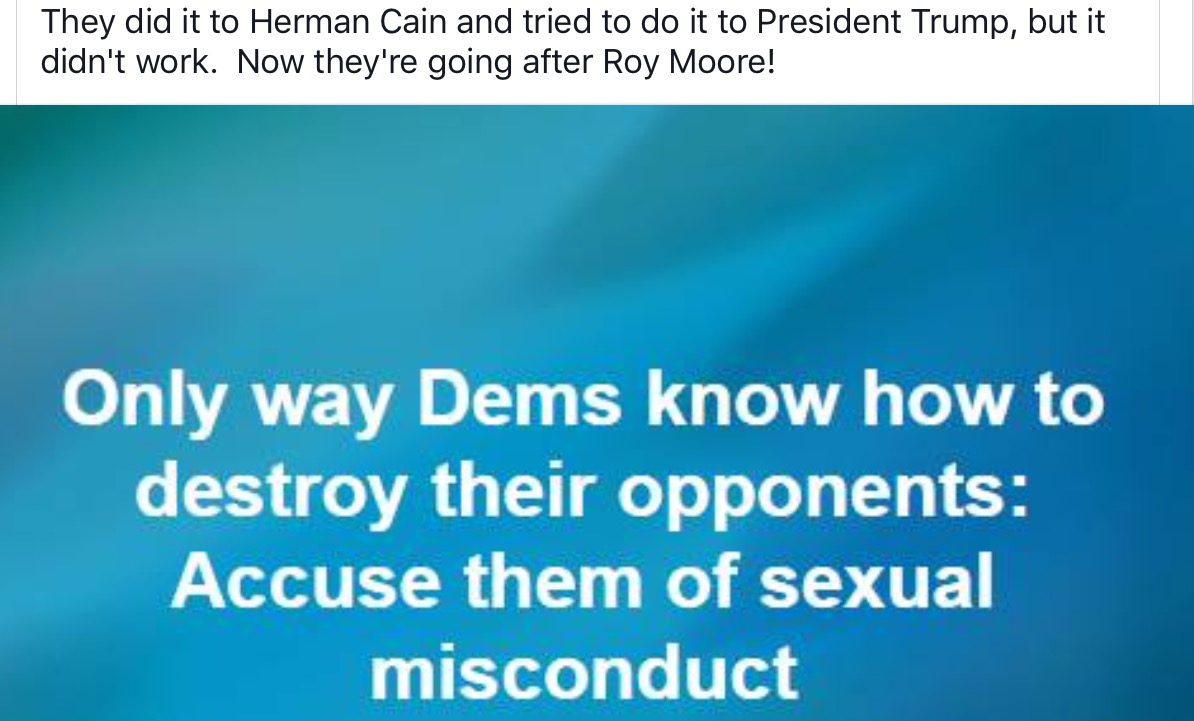This screenshot has height=721, width=1194.
Task: Select the word 'Dems' in the image
Action: point(519,399)
